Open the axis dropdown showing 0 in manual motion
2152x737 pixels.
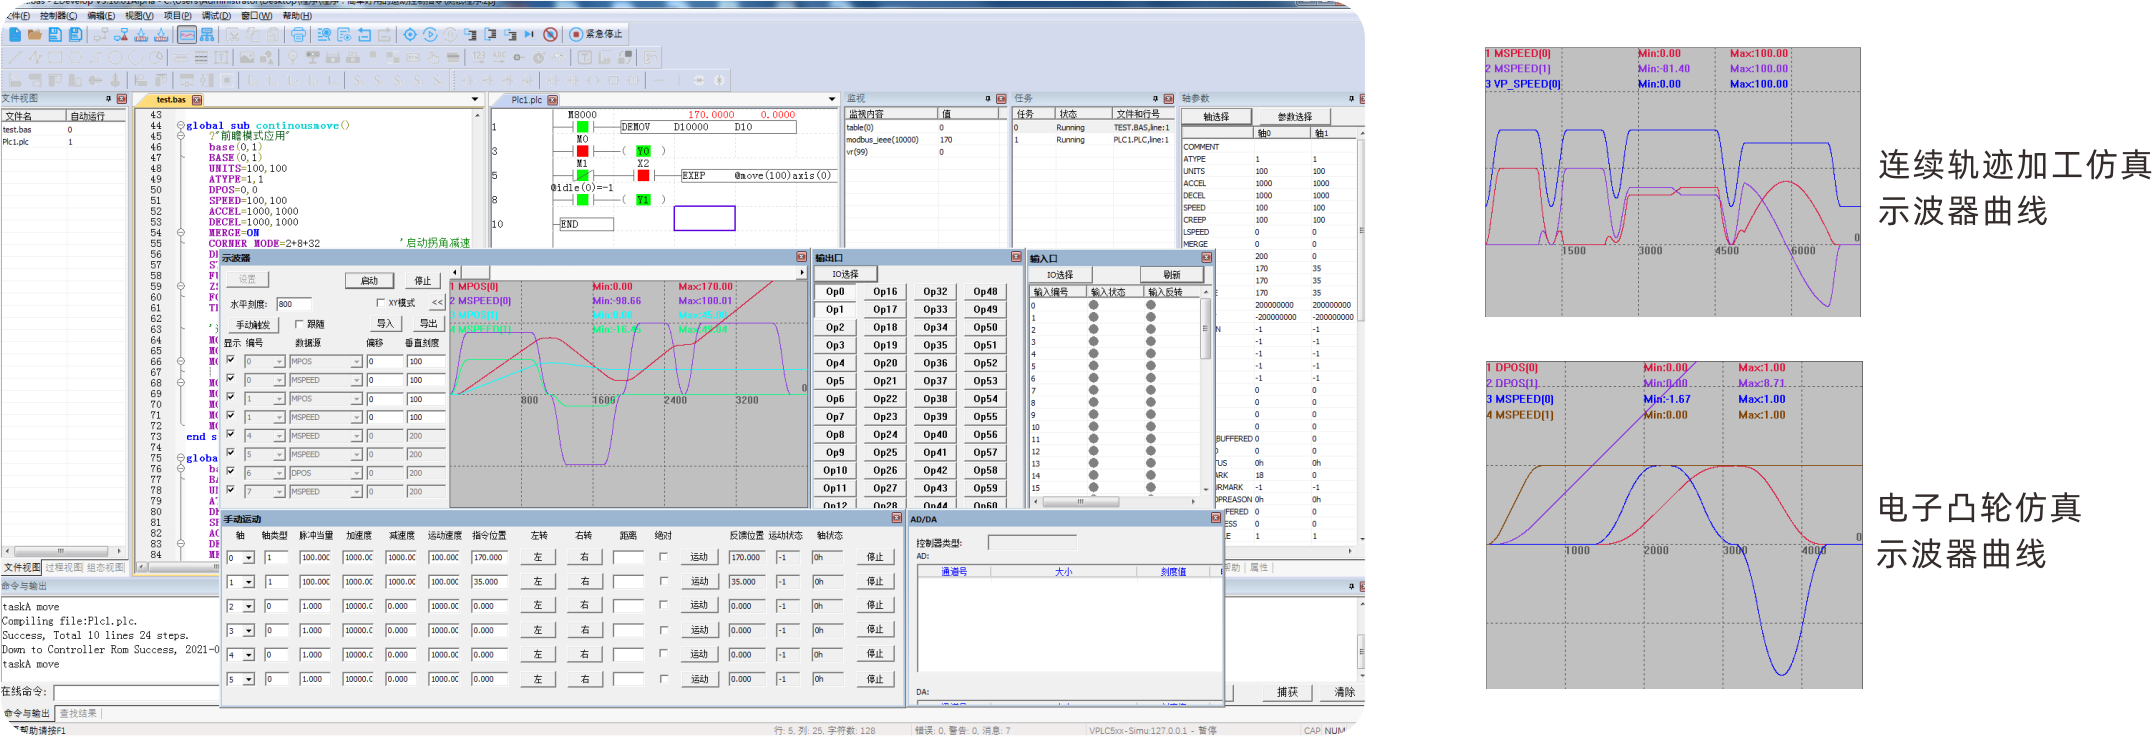(249, 558)
